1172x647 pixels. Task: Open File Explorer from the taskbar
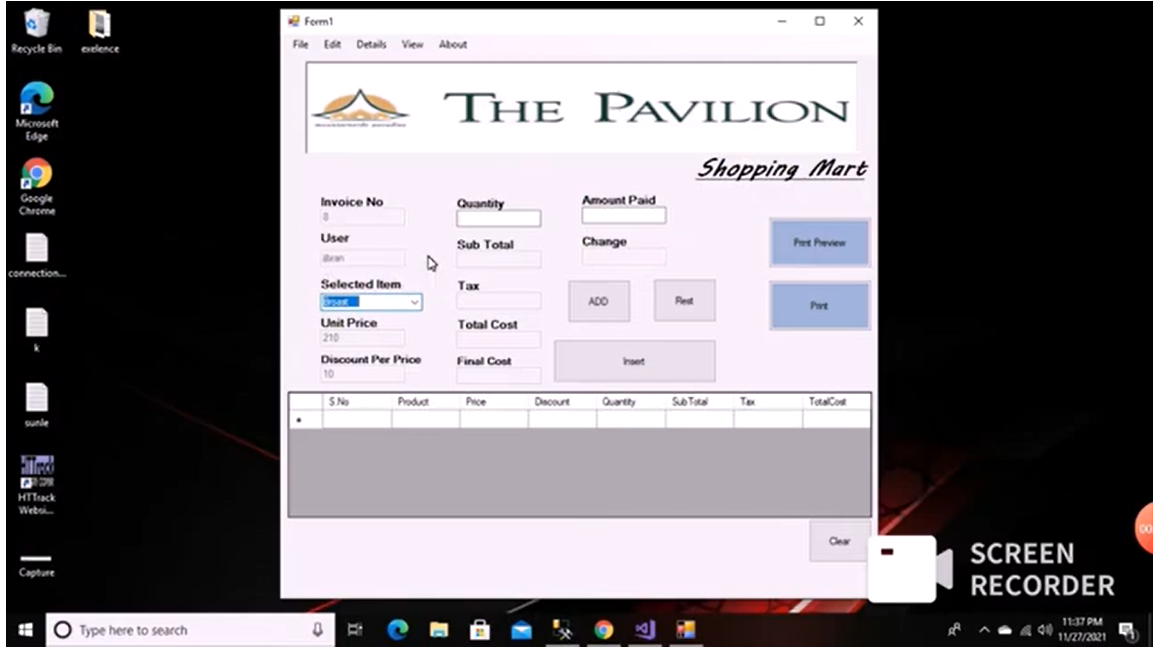pos(439,630)
